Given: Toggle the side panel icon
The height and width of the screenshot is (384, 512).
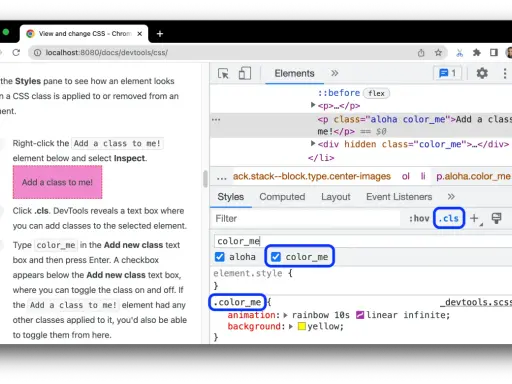Looking at the screenshot, I should 494,53.
